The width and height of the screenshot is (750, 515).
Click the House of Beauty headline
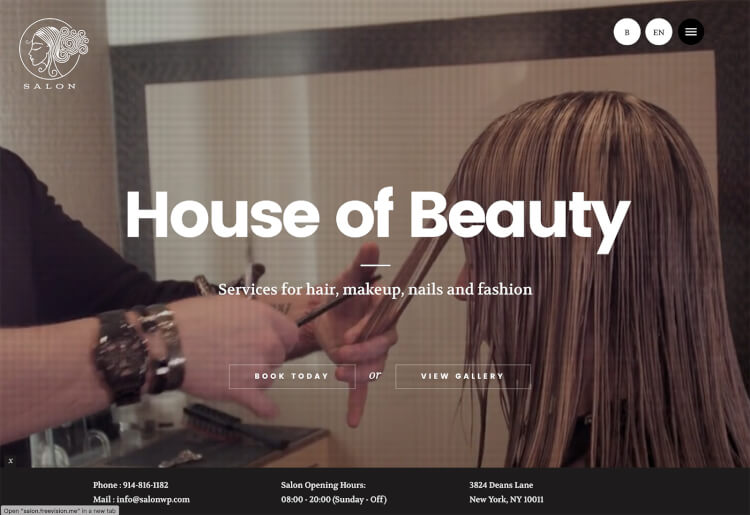pos(378,218)
